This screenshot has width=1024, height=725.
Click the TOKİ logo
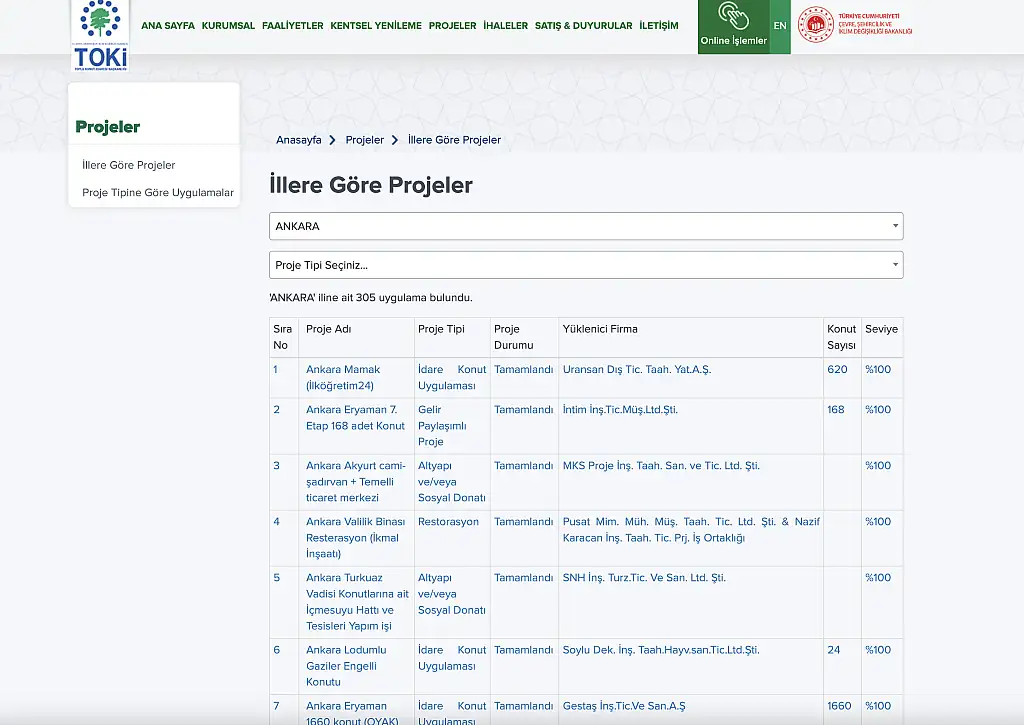pyautogui.click(x=100, y=35)
